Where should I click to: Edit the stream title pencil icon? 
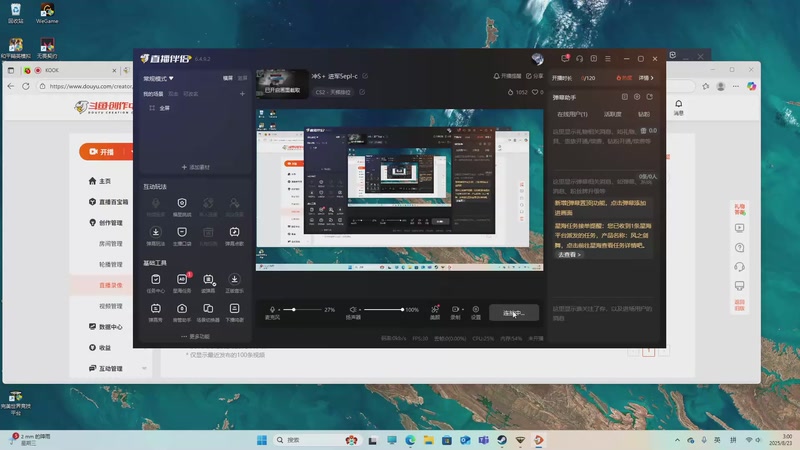(x=365, y=76)
